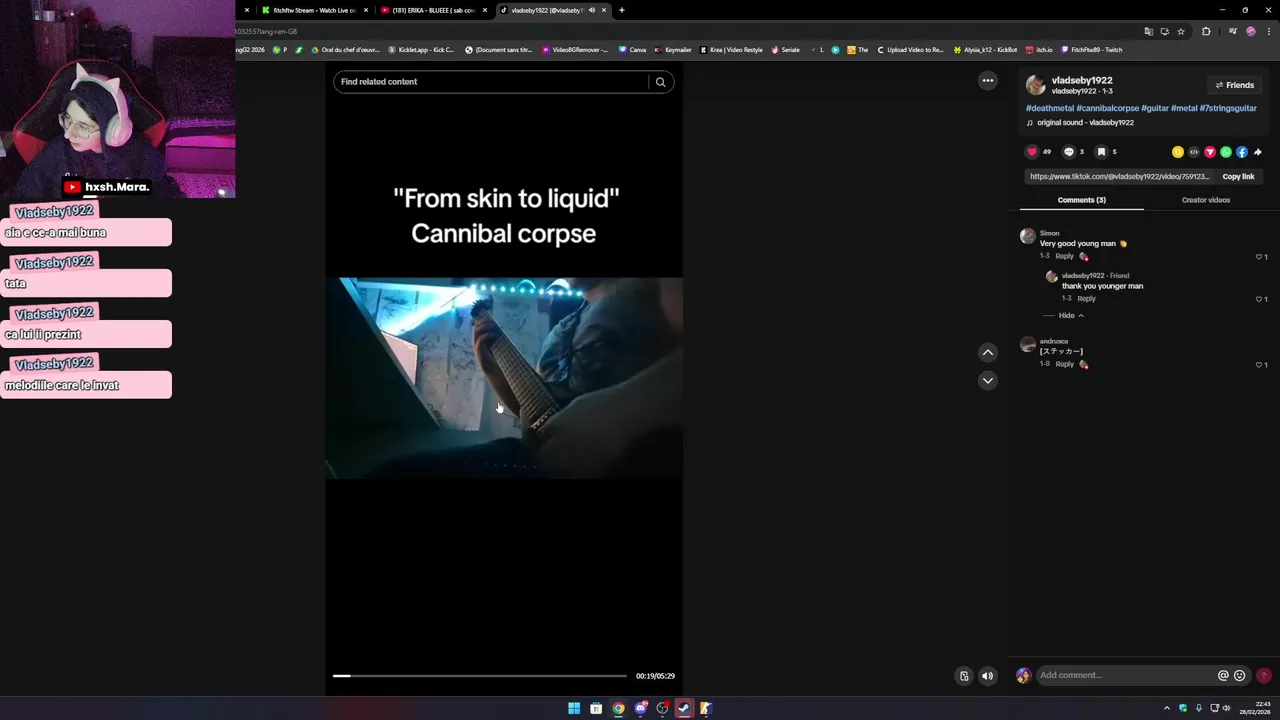The width and height of the screenshot is (1280, 720).
Task: Open the three-dots more options menu
Action: (x=987, y=81)
